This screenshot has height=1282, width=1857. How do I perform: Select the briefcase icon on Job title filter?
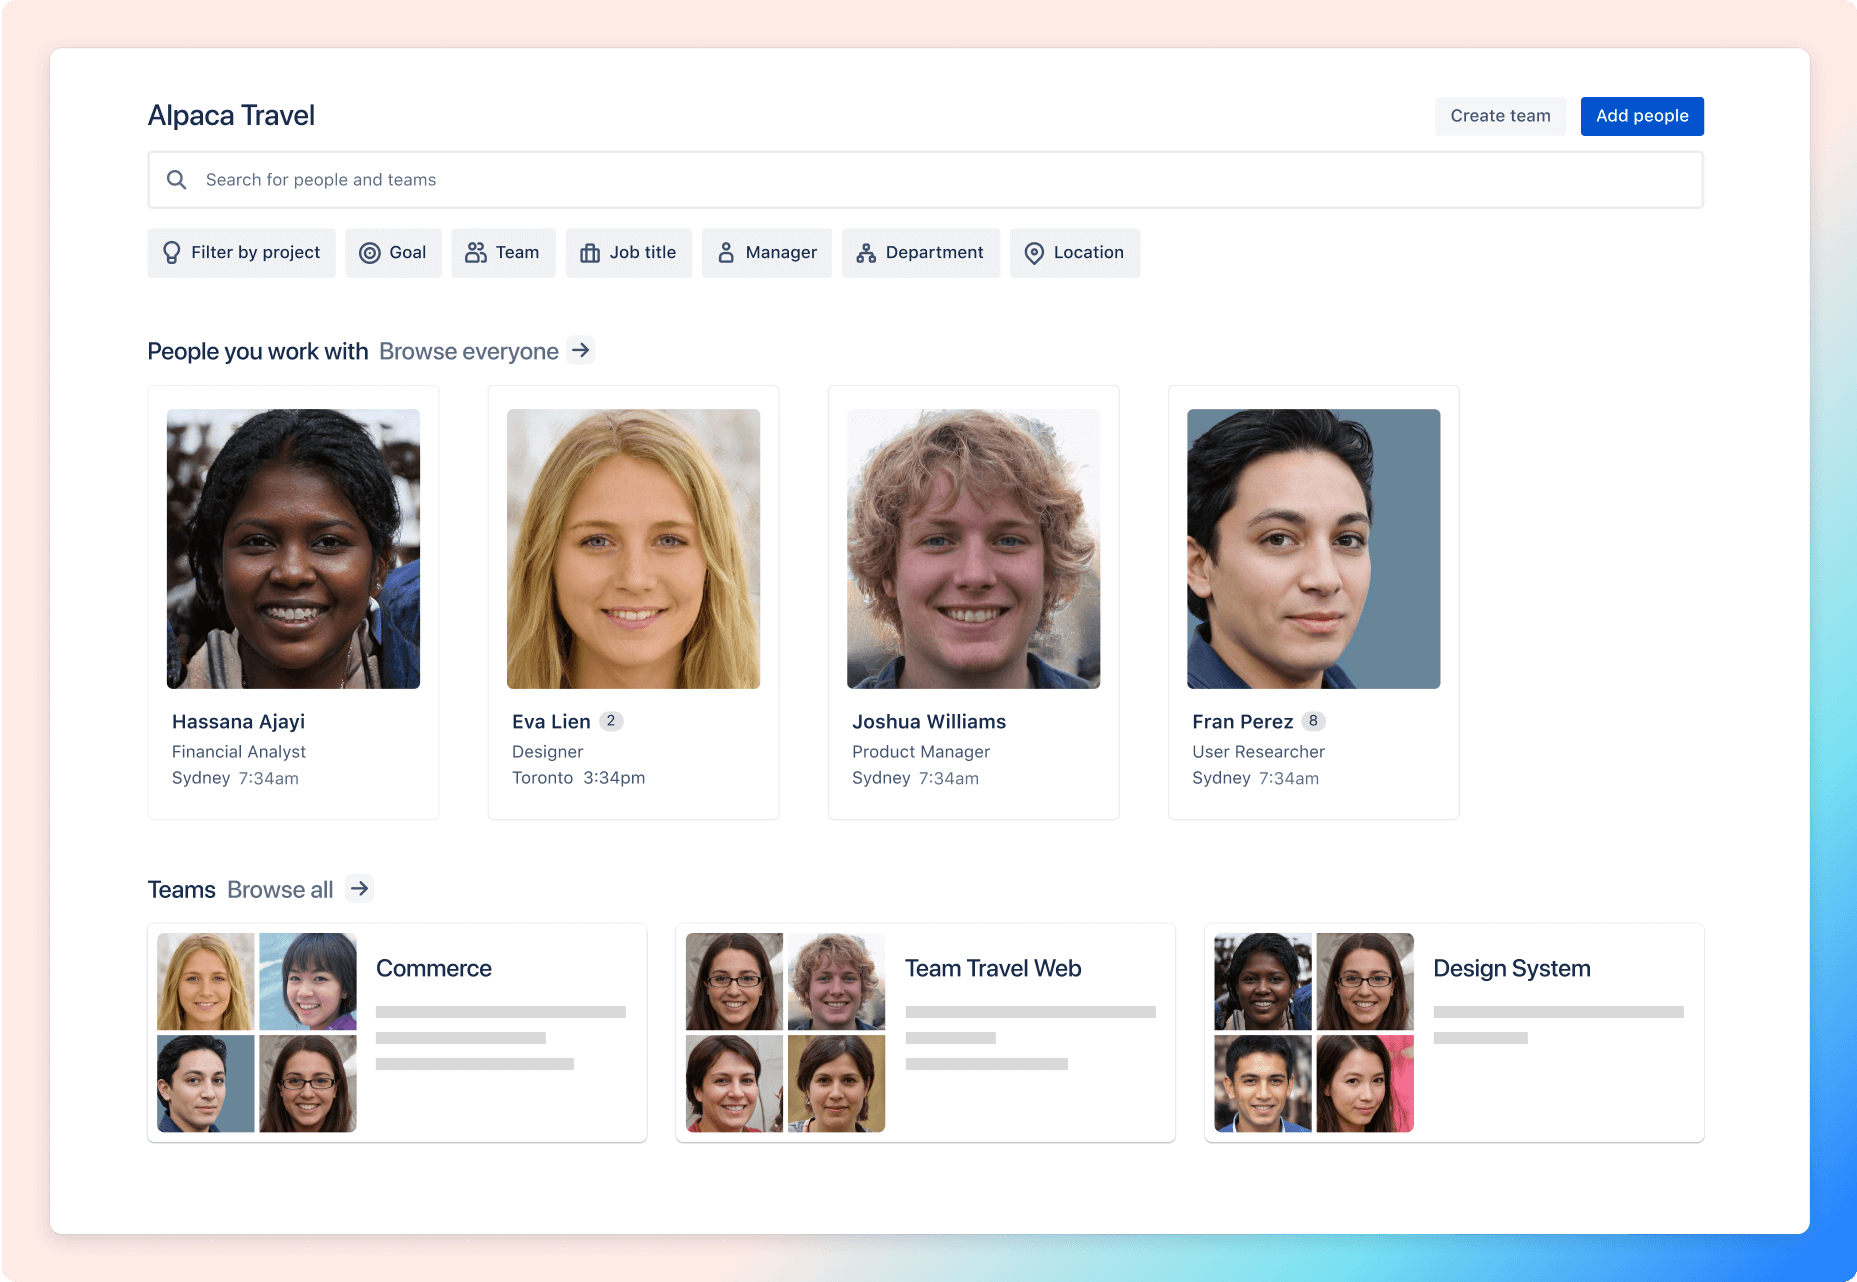[x=590, y=252]
